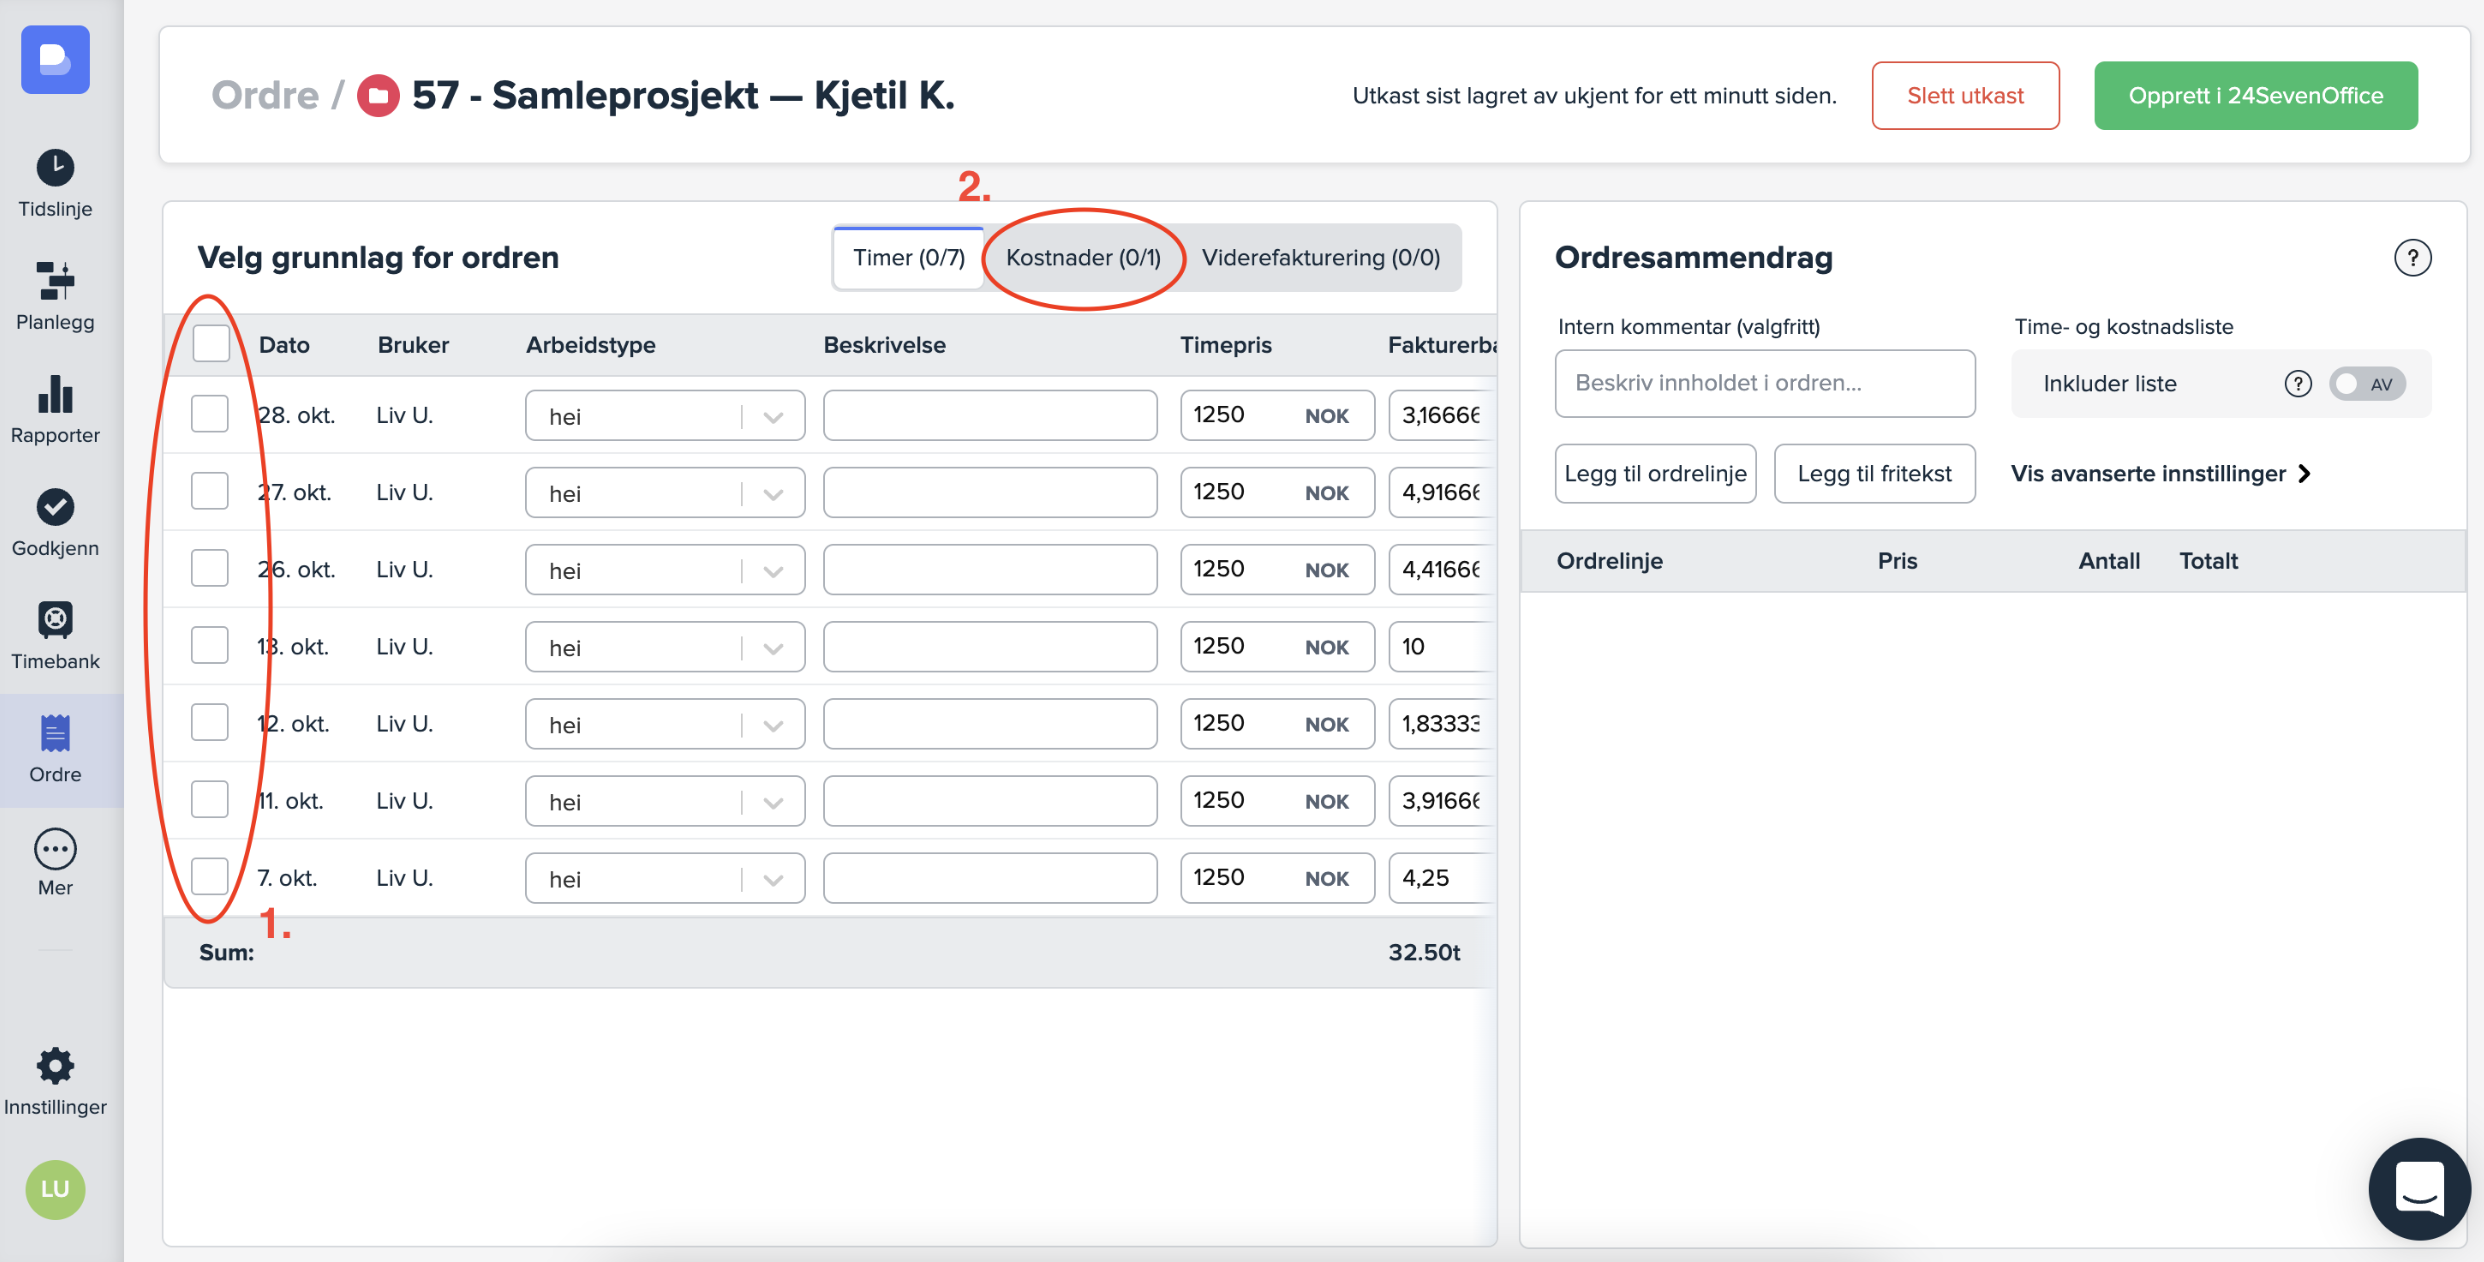Check the 28. okt. row checkbox
This screenshot has height=1262, width=2484.
[x=210, y=414]
